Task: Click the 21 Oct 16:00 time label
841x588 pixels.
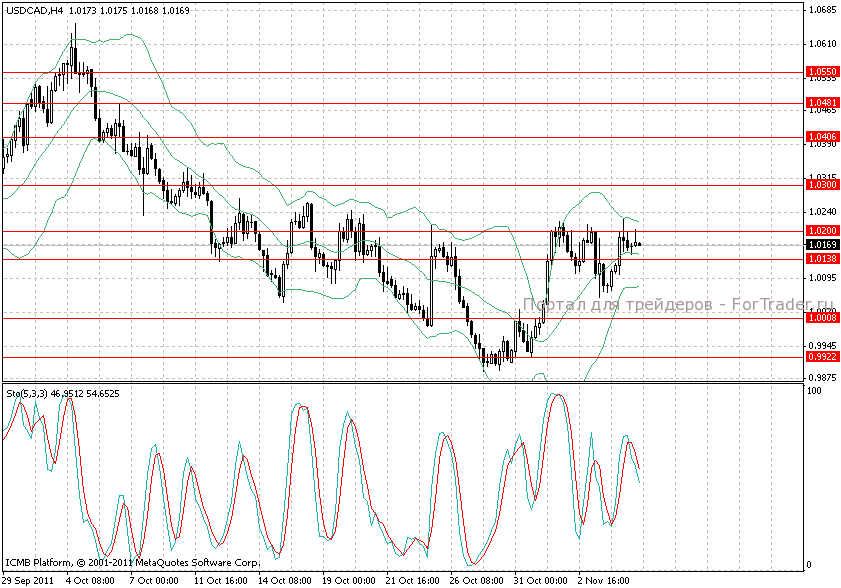Action: (412, 580)
